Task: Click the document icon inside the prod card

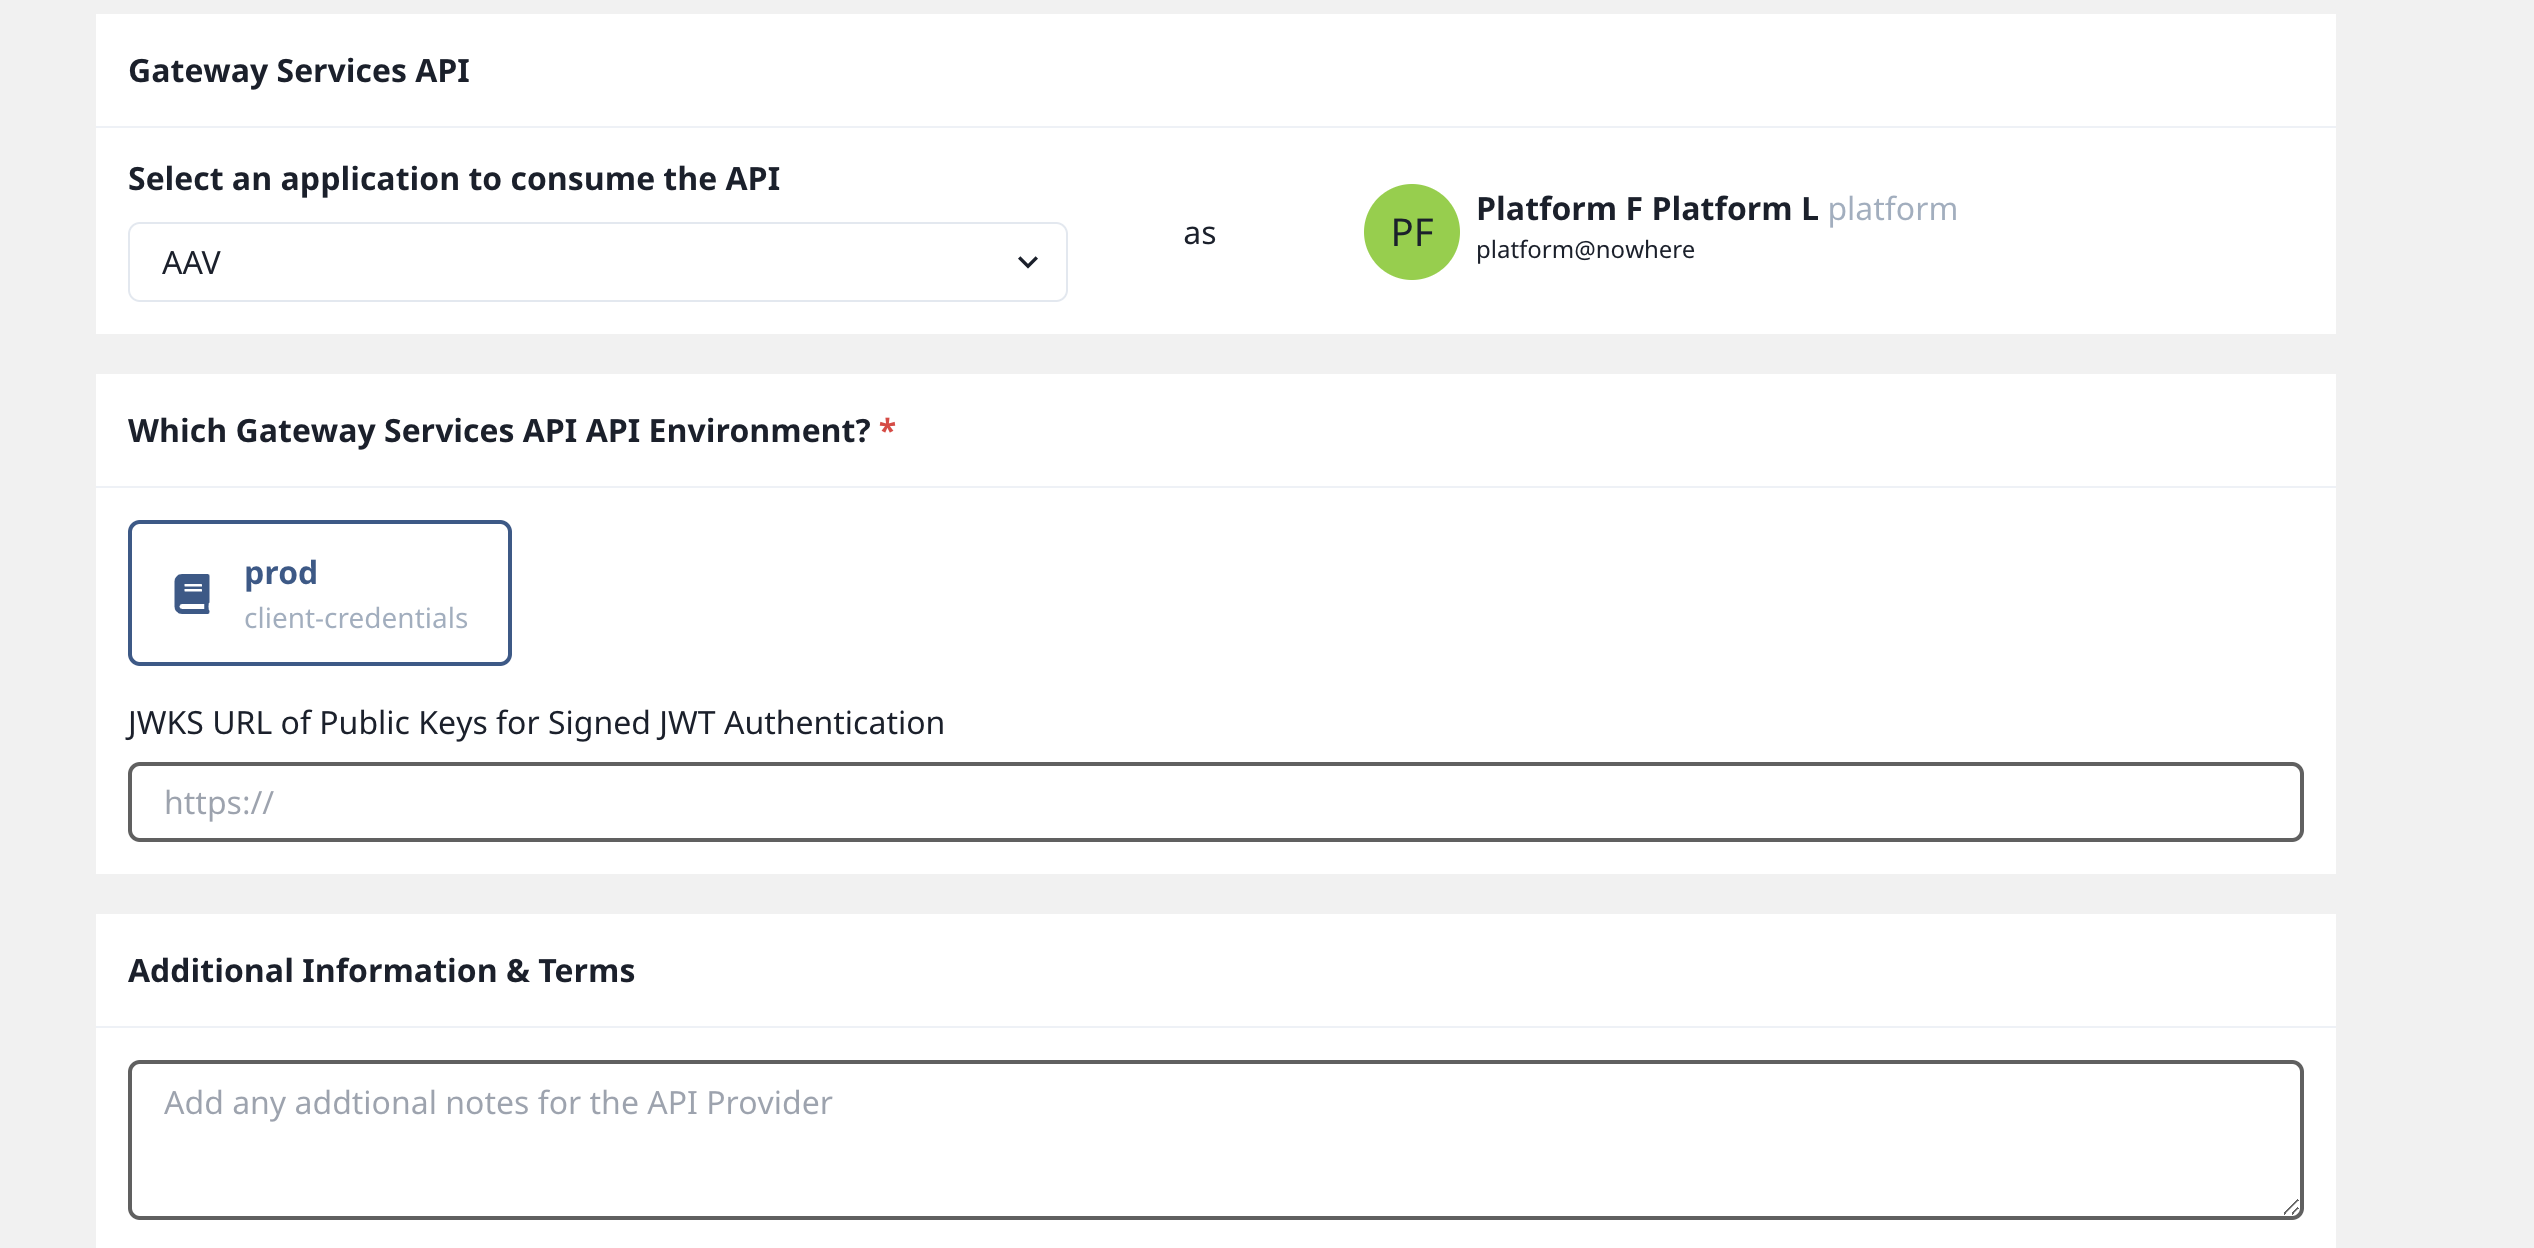Action: tap(190, 592)
